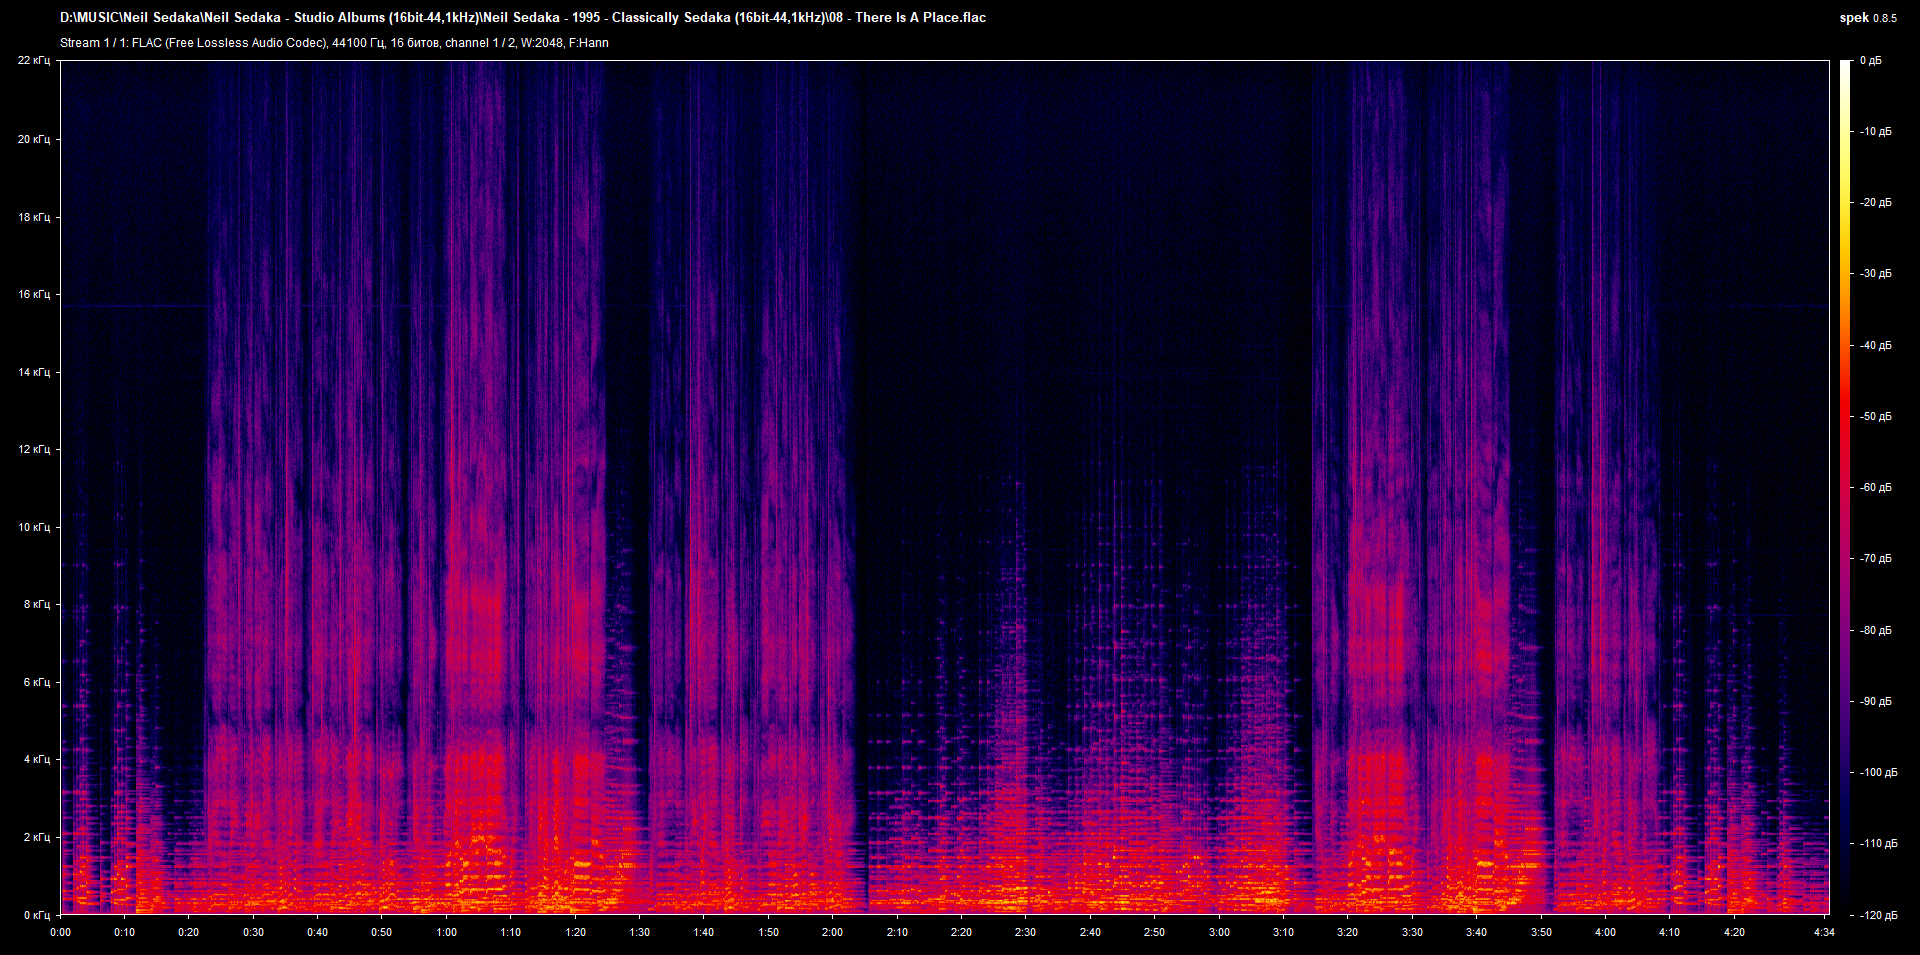Click the '3:00' time axis label
The width and height of the screenshot is (1920, 955).
pyautogui.click(x=1219, y=932)
